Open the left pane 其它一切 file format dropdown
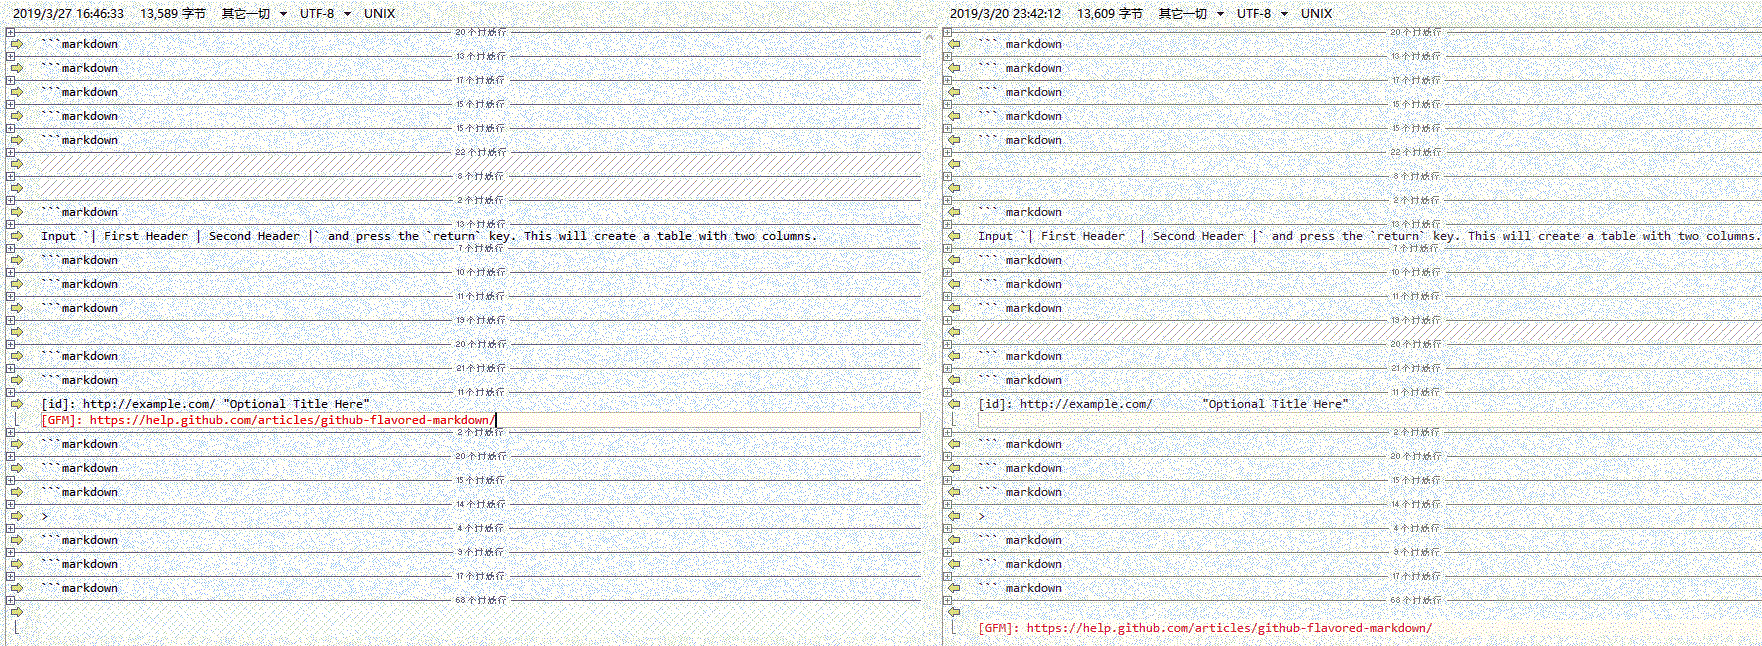Viewport: 1762px width, 646px height. tap(254, 13)
